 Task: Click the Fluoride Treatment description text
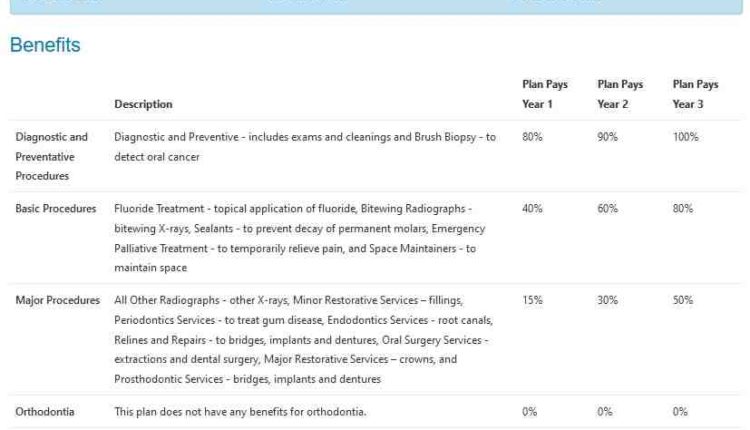300,238
